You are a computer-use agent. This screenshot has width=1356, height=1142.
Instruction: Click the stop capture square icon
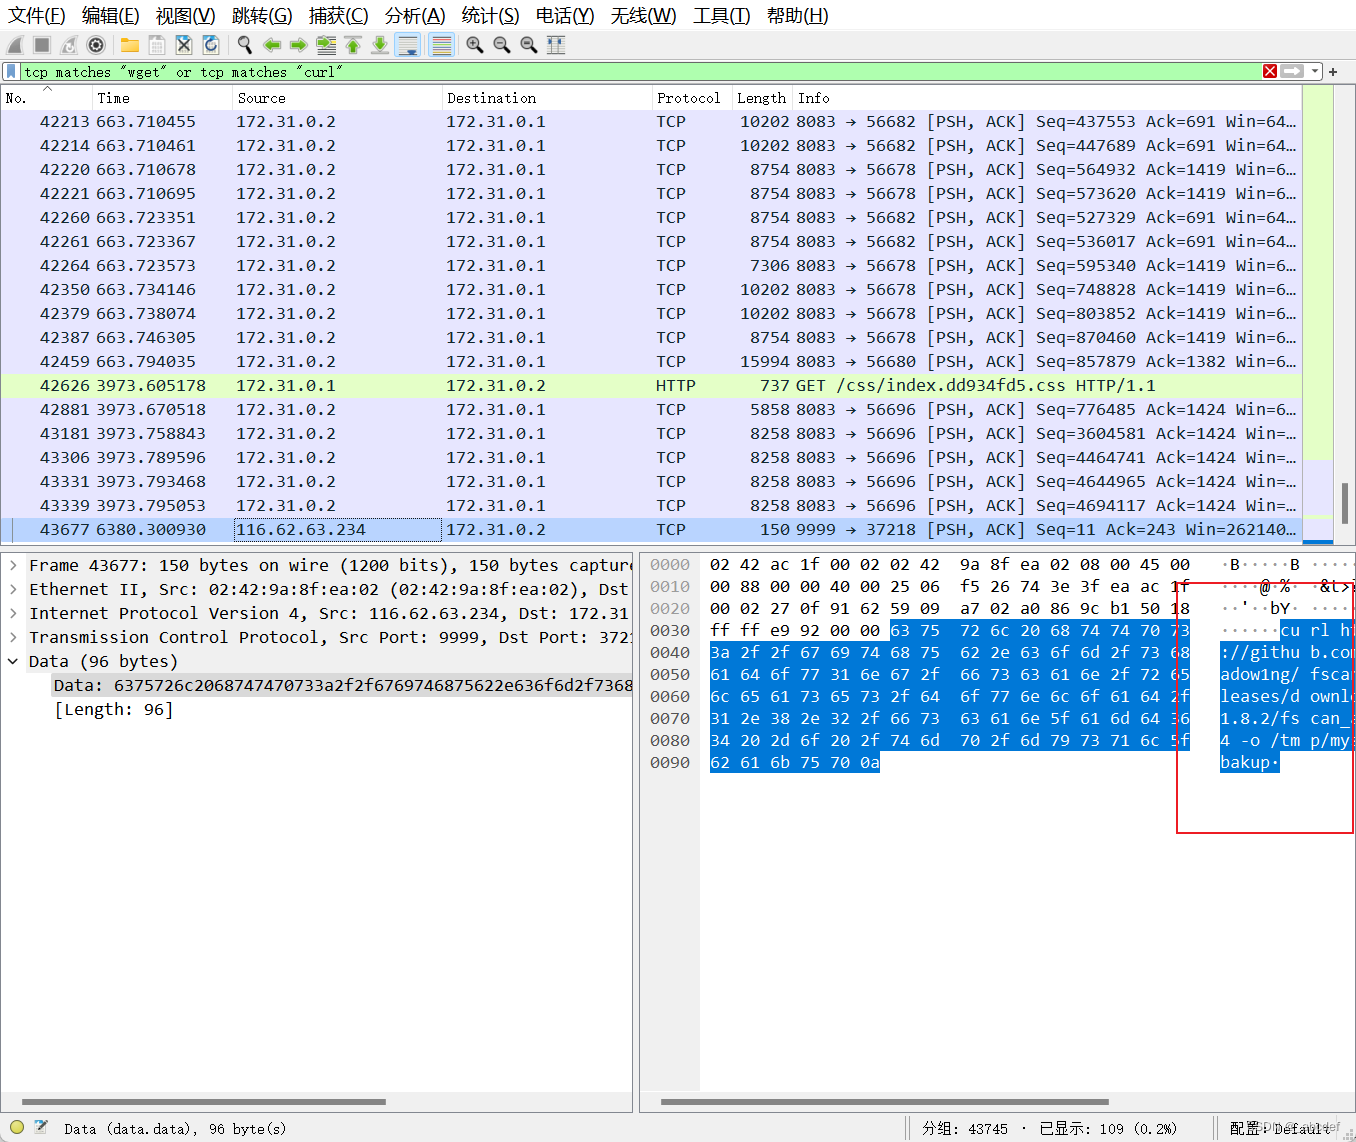(42, 45)
